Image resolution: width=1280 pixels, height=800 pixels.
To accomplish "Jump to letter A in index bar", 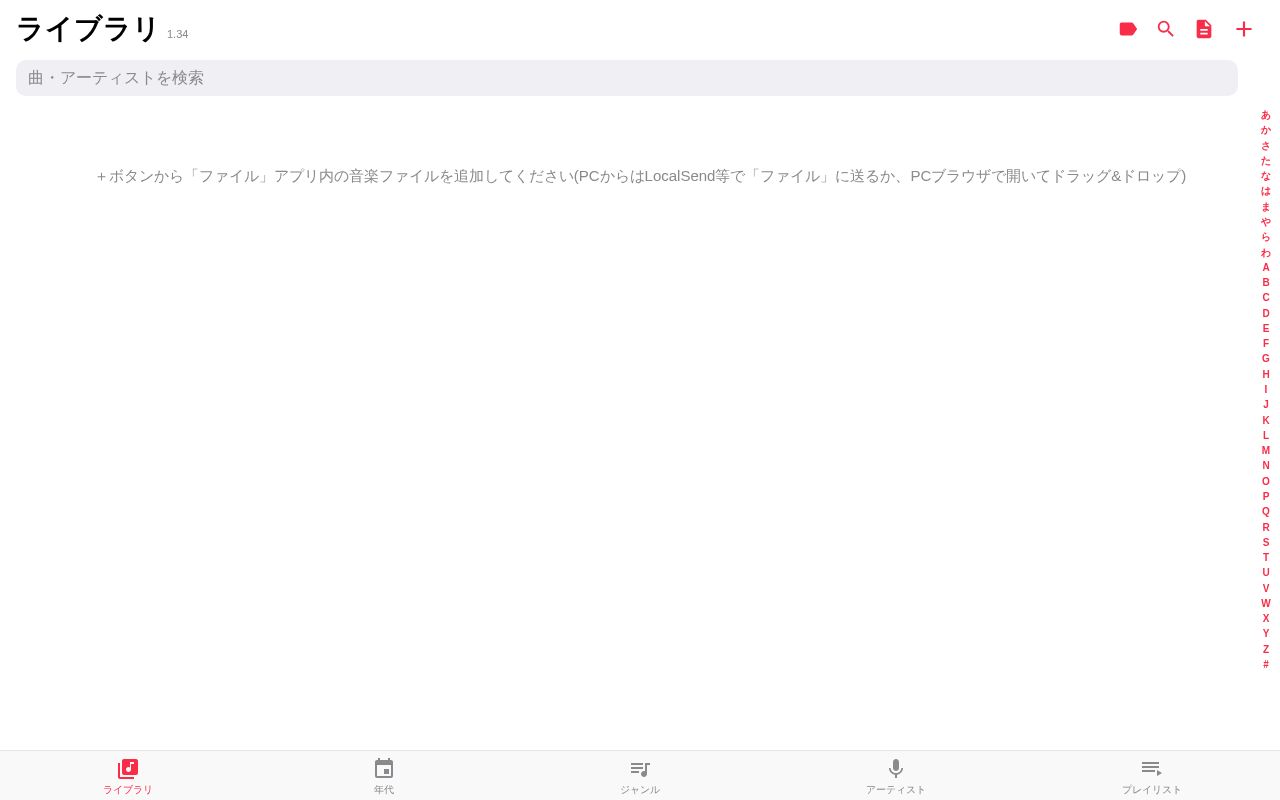I will pos(1266,268).
